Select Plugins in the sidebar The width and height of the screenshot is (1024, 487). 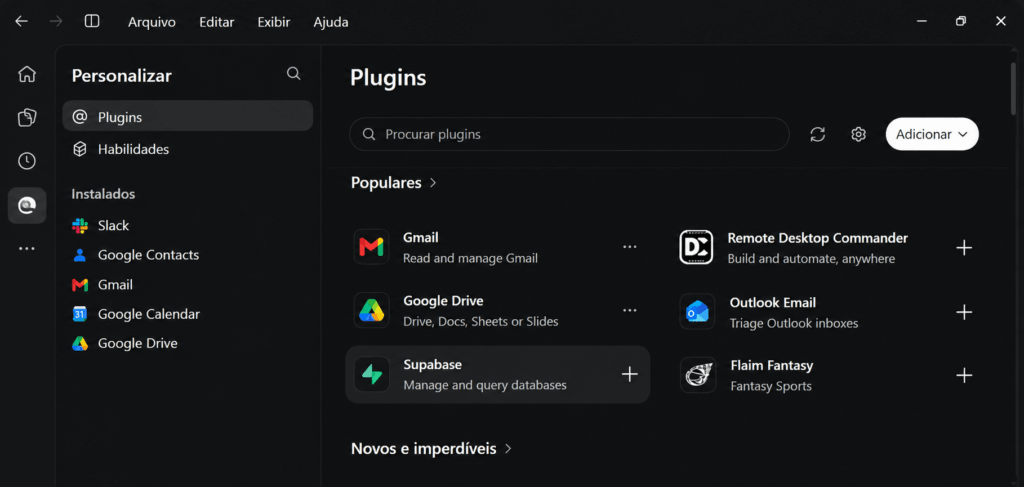187,117
